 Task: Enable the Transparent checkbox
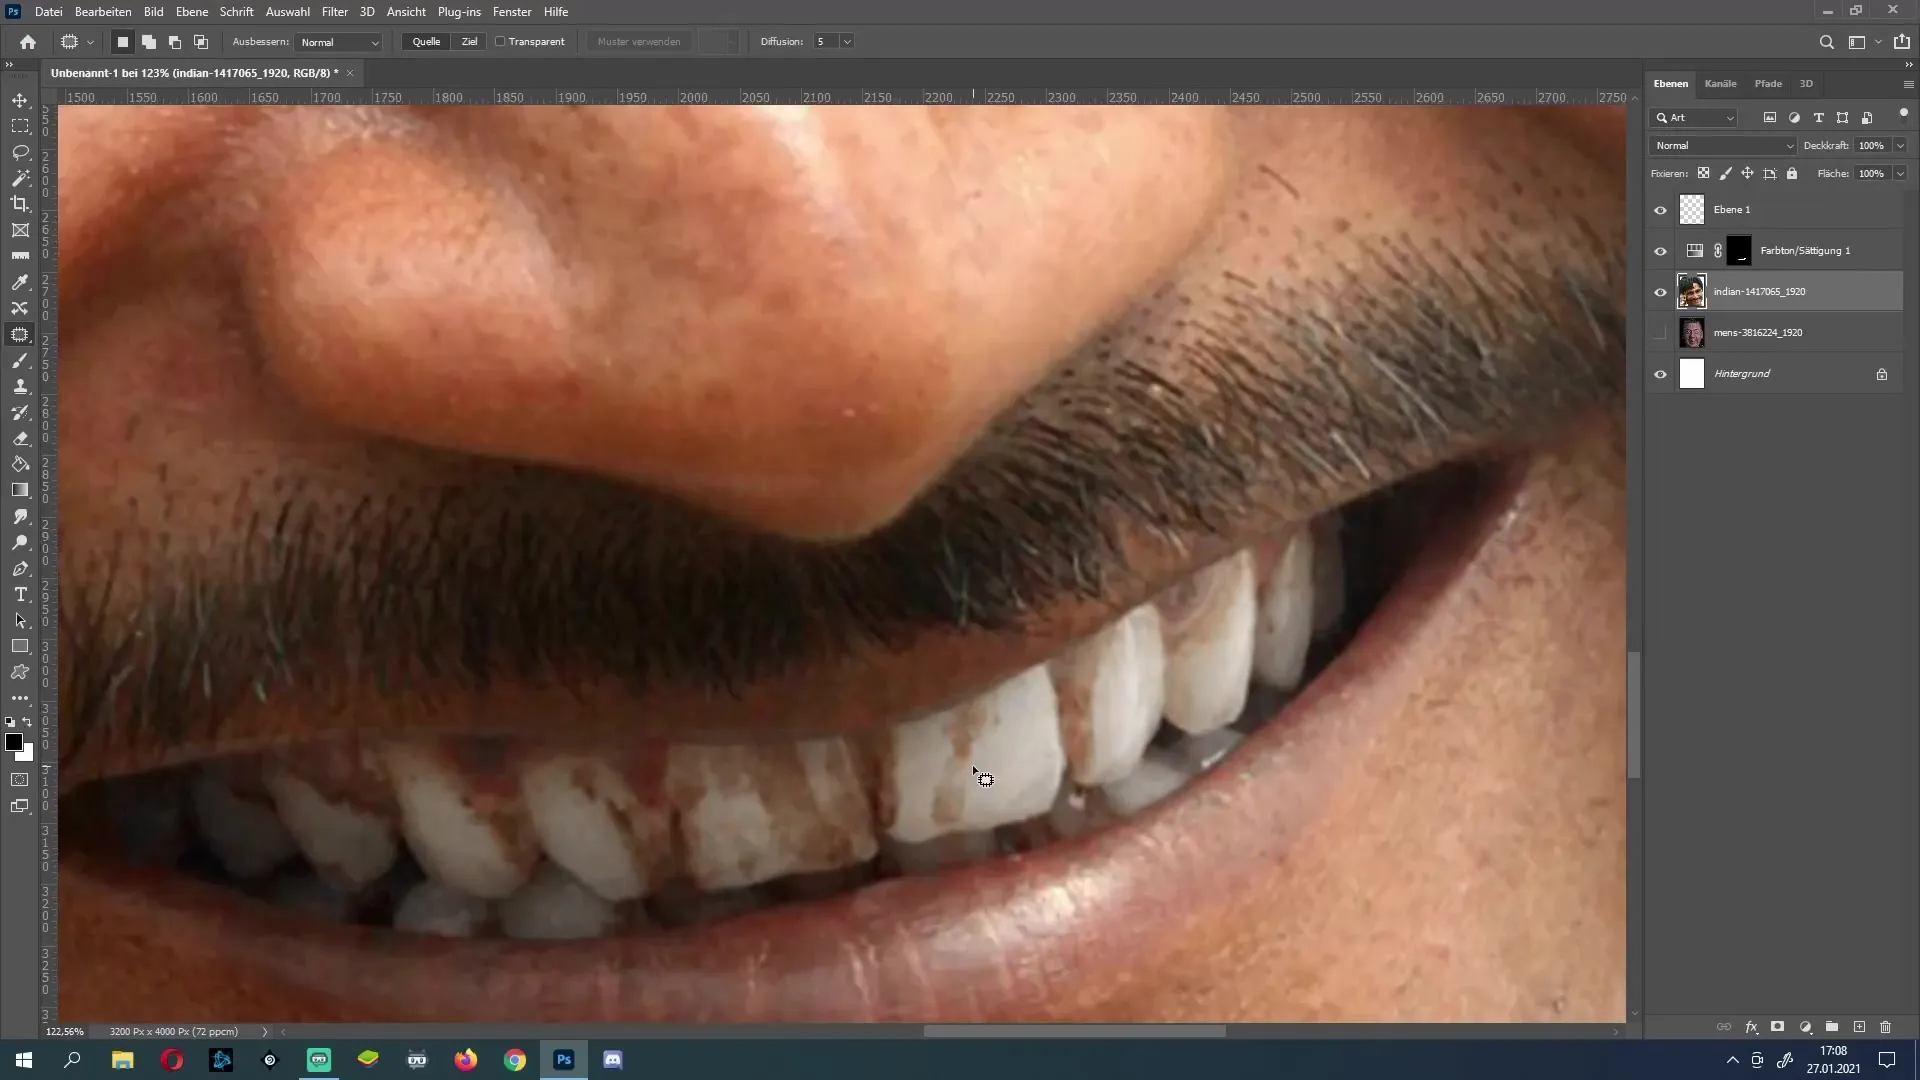click(x=500, y=41)
